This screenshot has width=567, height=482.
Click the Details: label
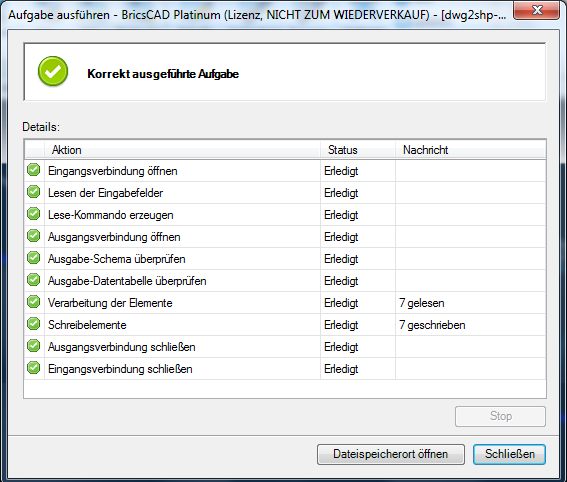[x=41, y=127]
